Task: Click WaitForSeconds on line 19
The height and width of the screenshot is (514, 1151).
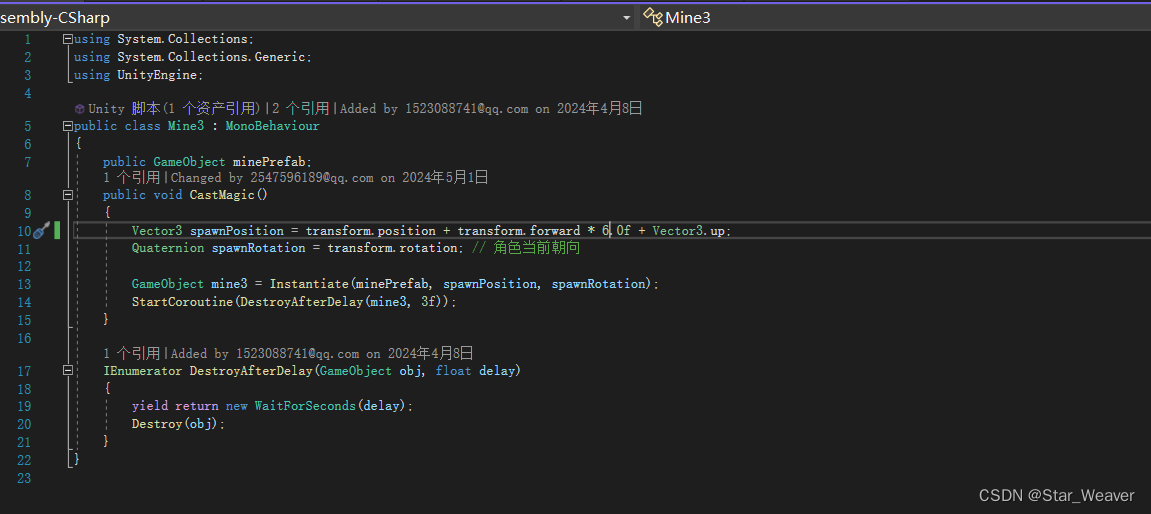Action: (x=305, y=406)
